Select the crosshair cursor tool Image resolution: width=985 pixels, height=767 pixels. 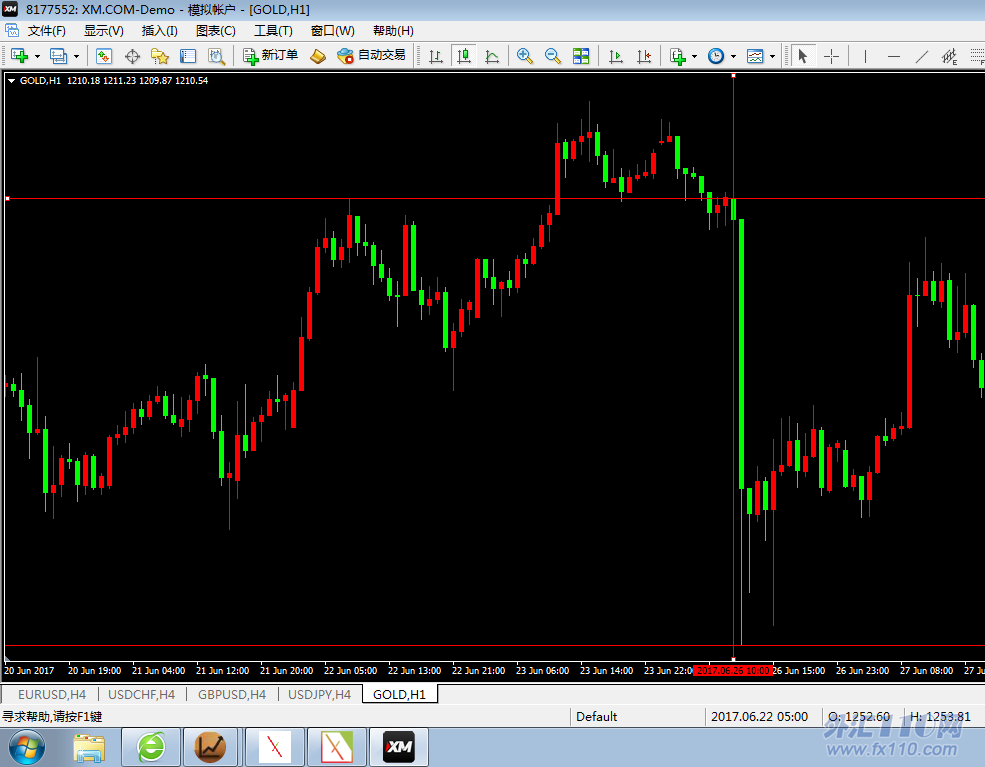tap(831, 56)
